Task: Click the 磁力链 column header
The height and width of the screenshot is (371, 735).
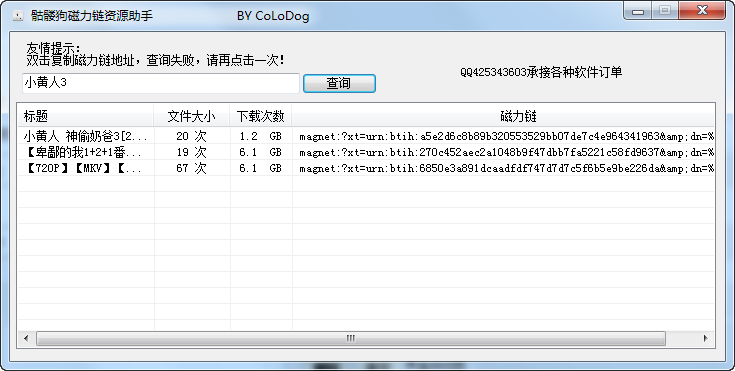Action: [503, 116]
